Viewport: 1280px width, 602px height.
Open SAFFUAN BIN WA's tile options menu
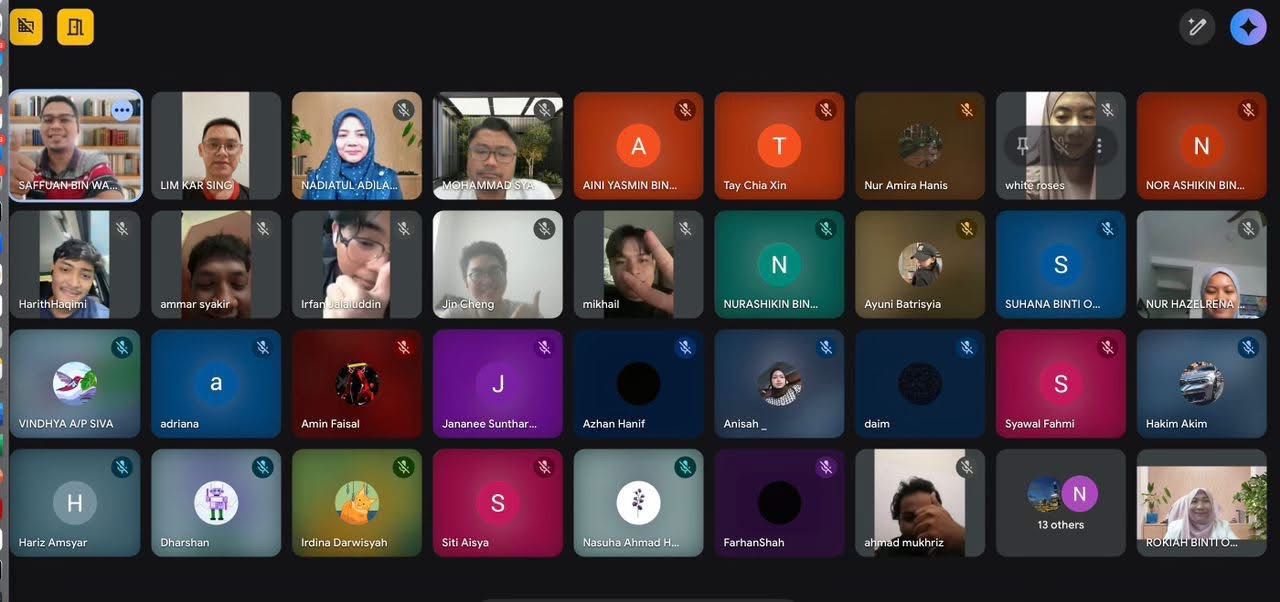point(122,110)
